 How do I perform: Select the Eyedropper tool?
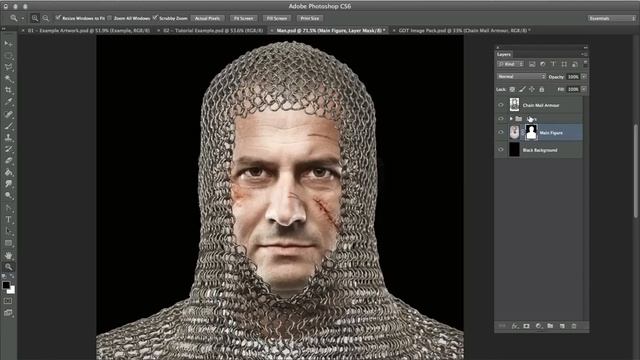(9, 102)
